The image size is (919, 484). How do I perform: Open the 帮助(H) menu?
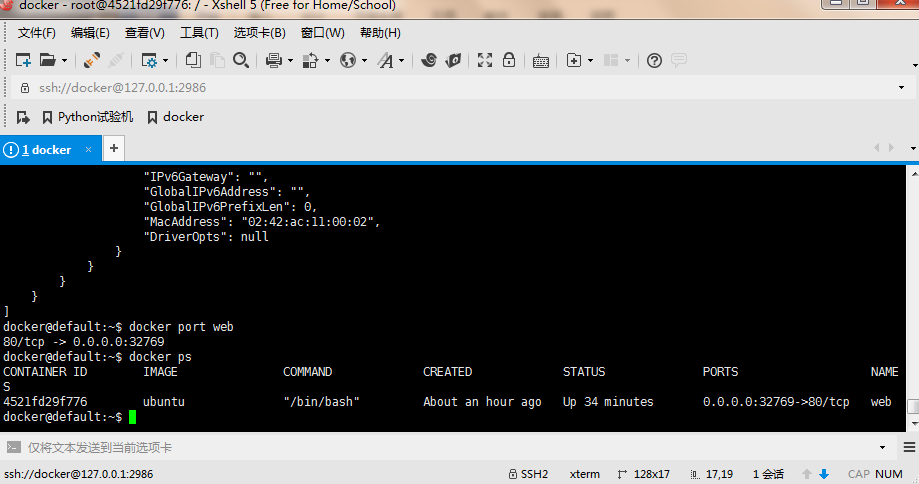[x=380, y=33]
